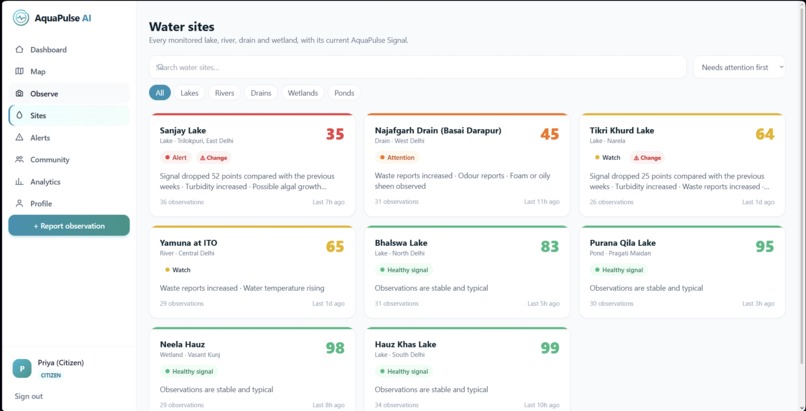Click signal score 65 on Yamuna at ITO

coord(335,246)
